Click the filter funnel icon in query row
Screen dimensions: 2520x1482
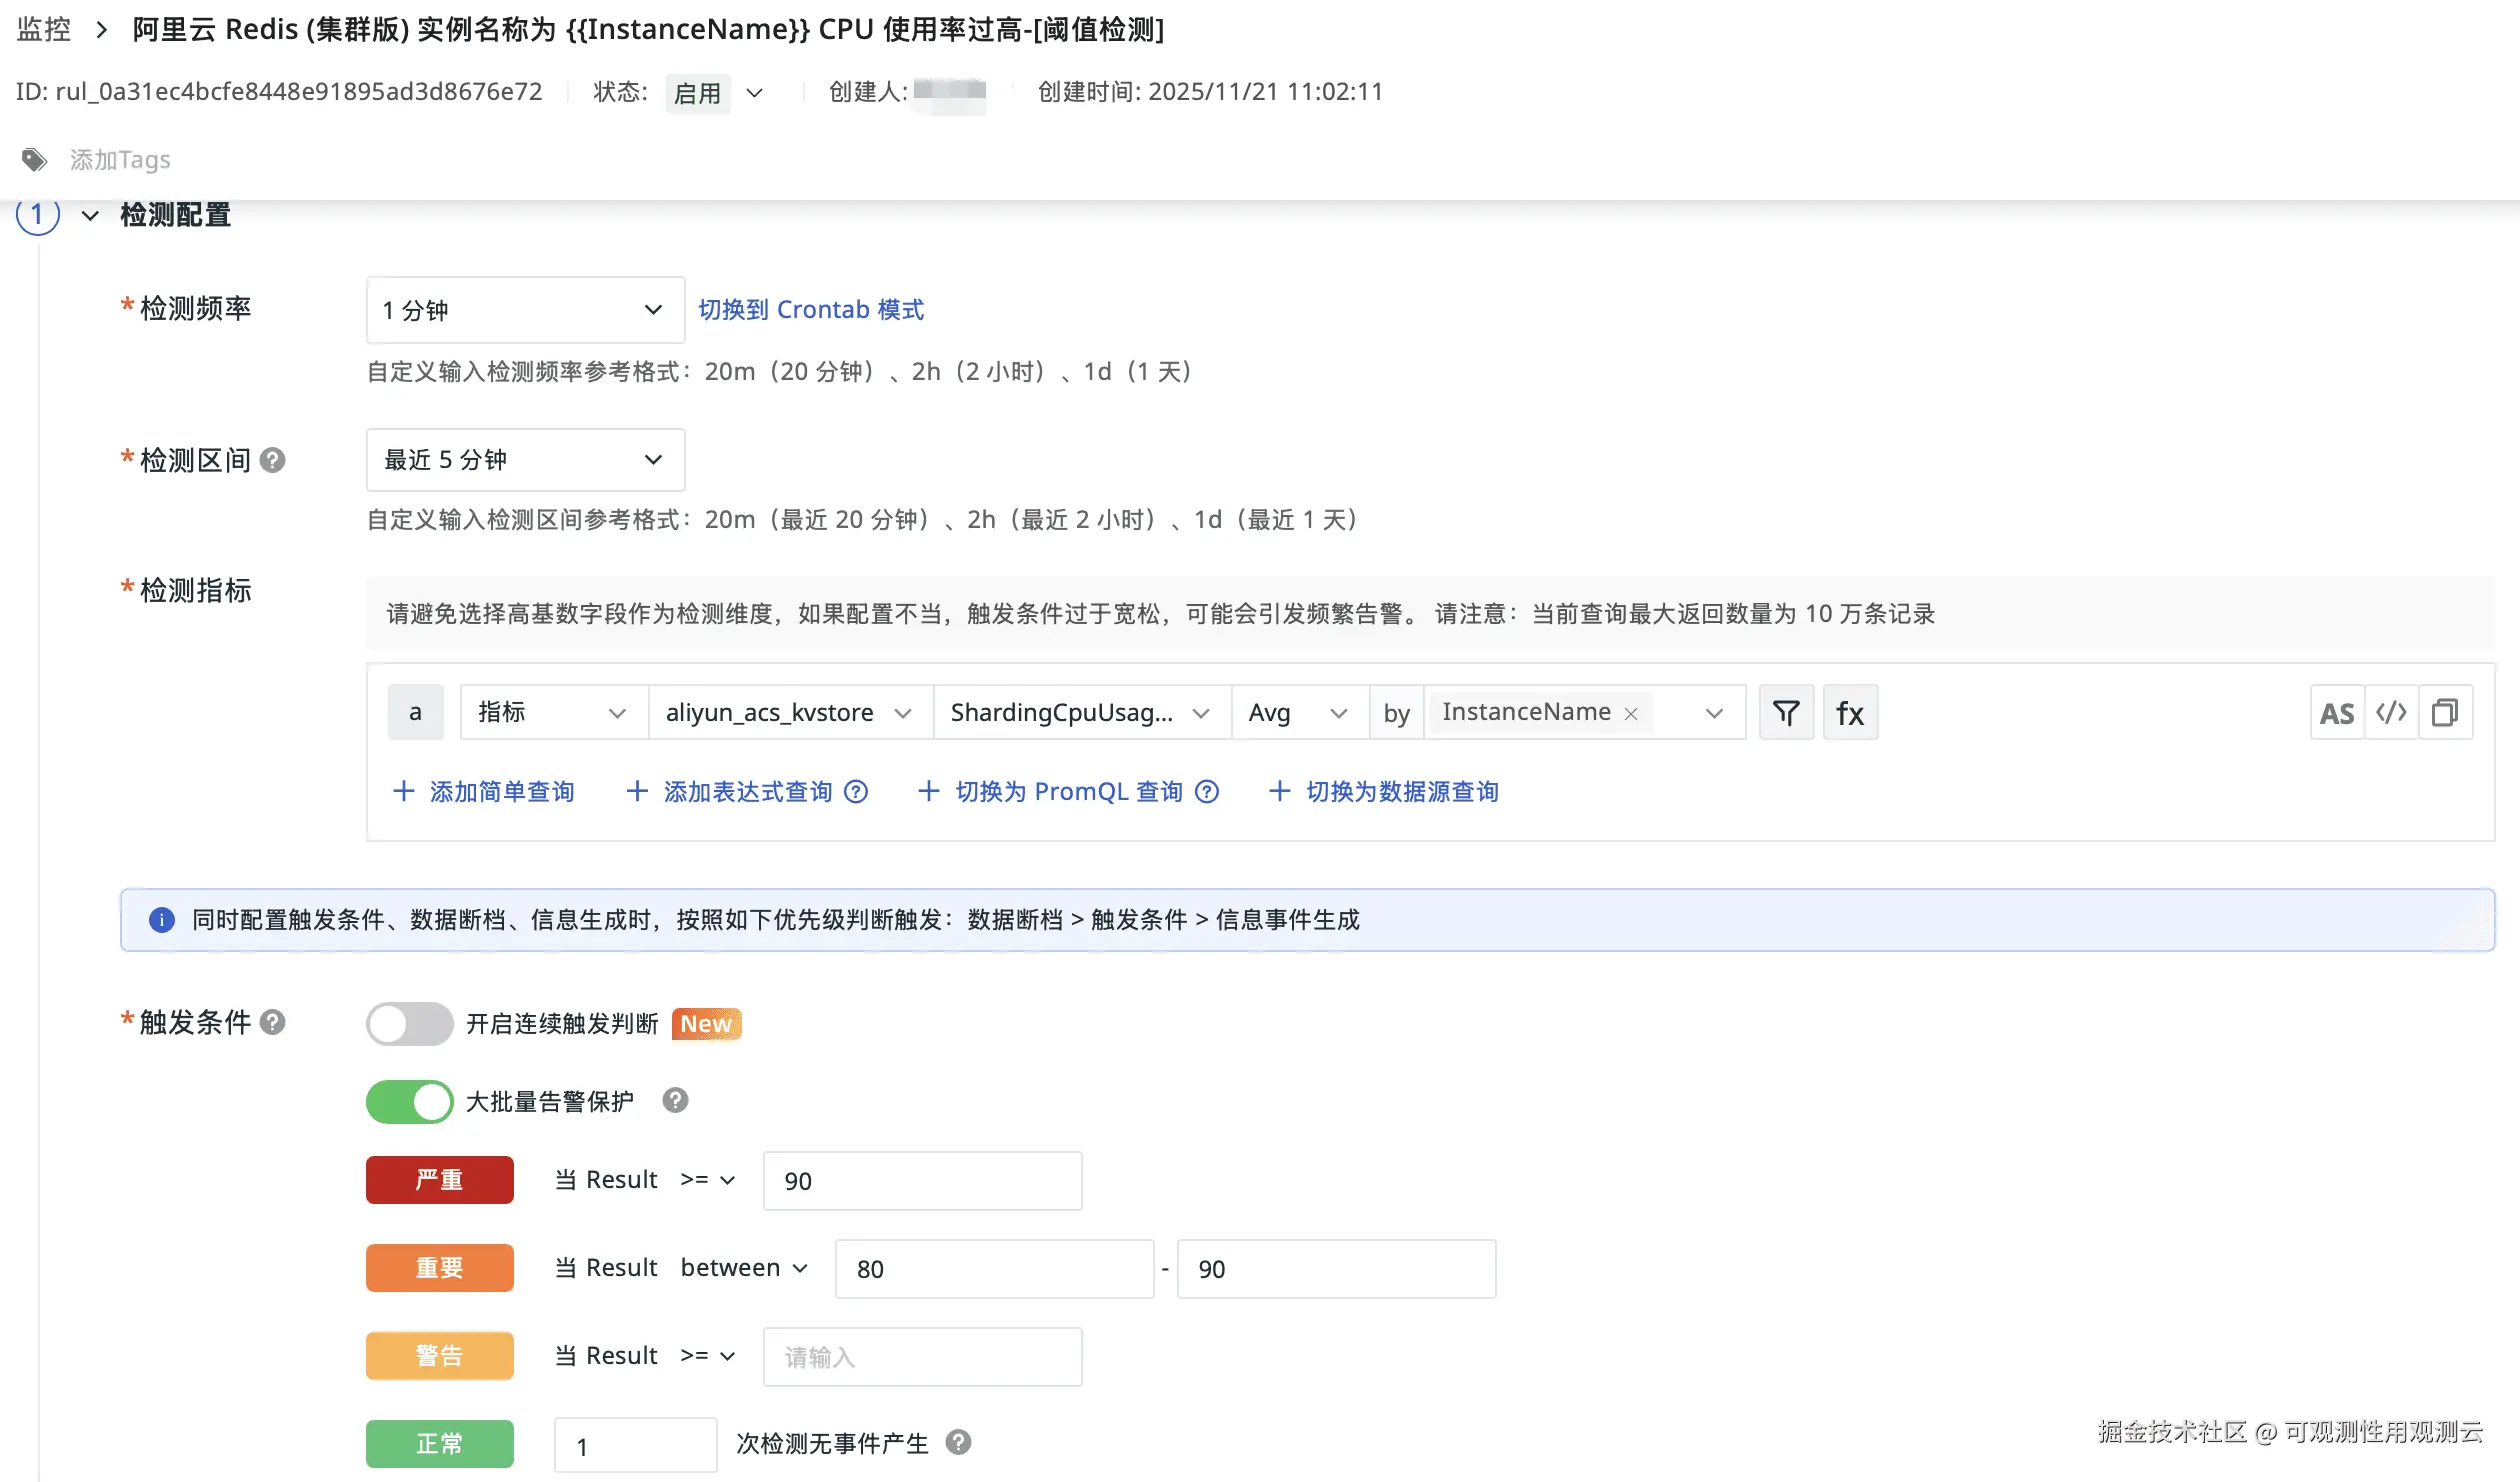pyautogui.click(x=1786, y=712)
